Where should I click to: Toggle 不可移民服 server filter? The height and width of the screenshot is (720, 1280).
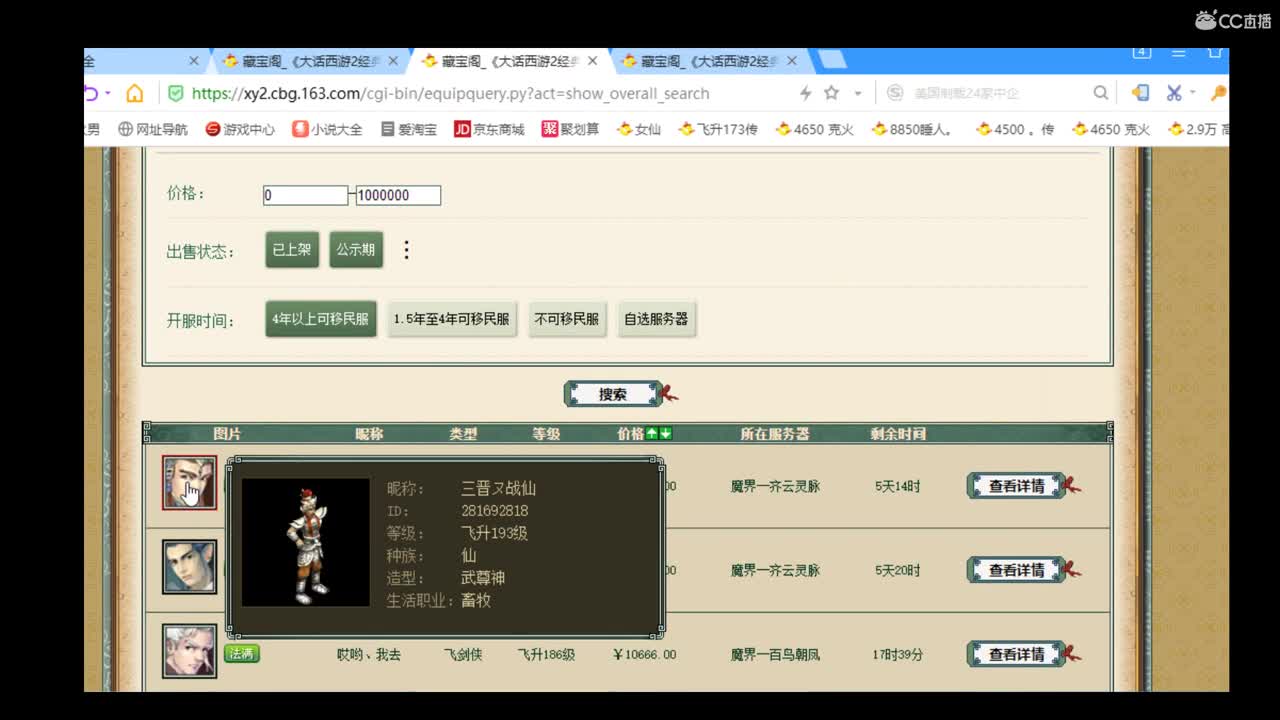(x=567, y=319)
